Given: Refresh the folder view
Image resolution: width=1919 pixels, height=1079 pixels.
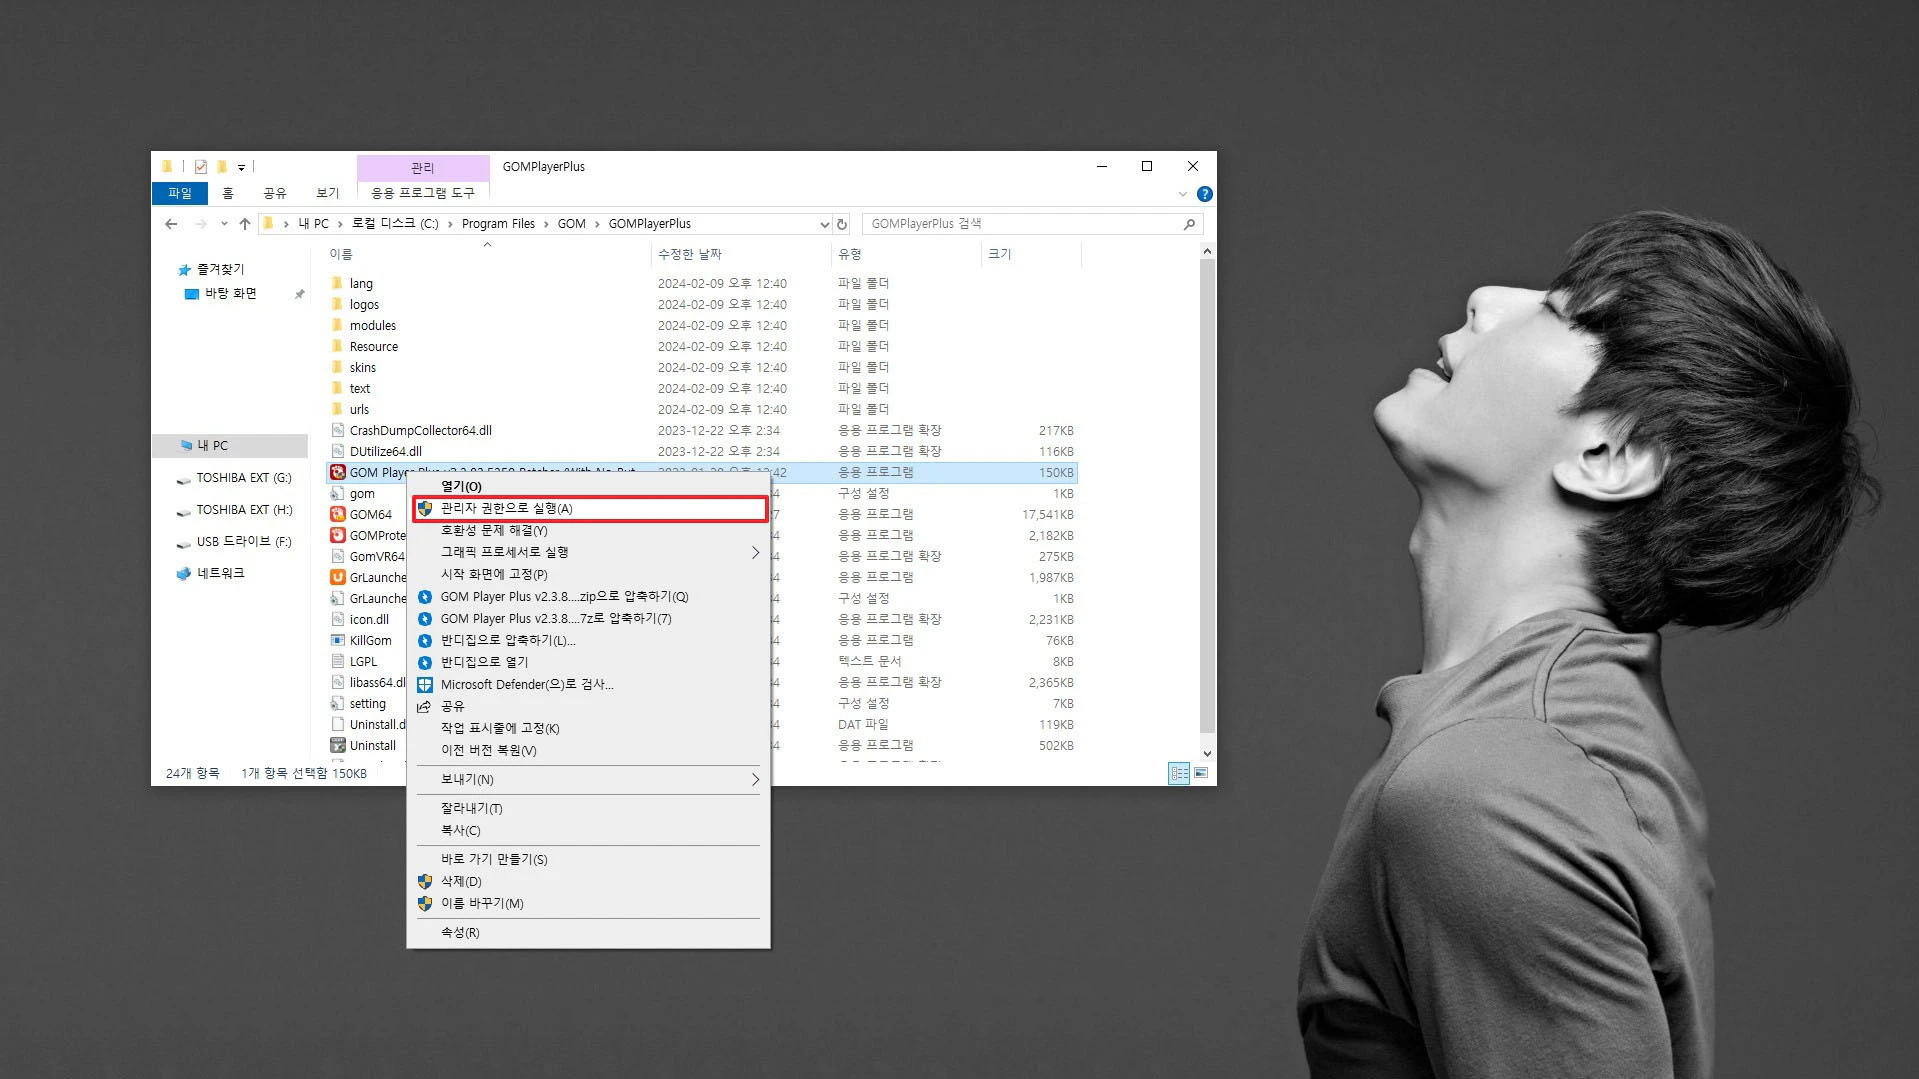Looking at the screenshot, I should tap(842, 224).
